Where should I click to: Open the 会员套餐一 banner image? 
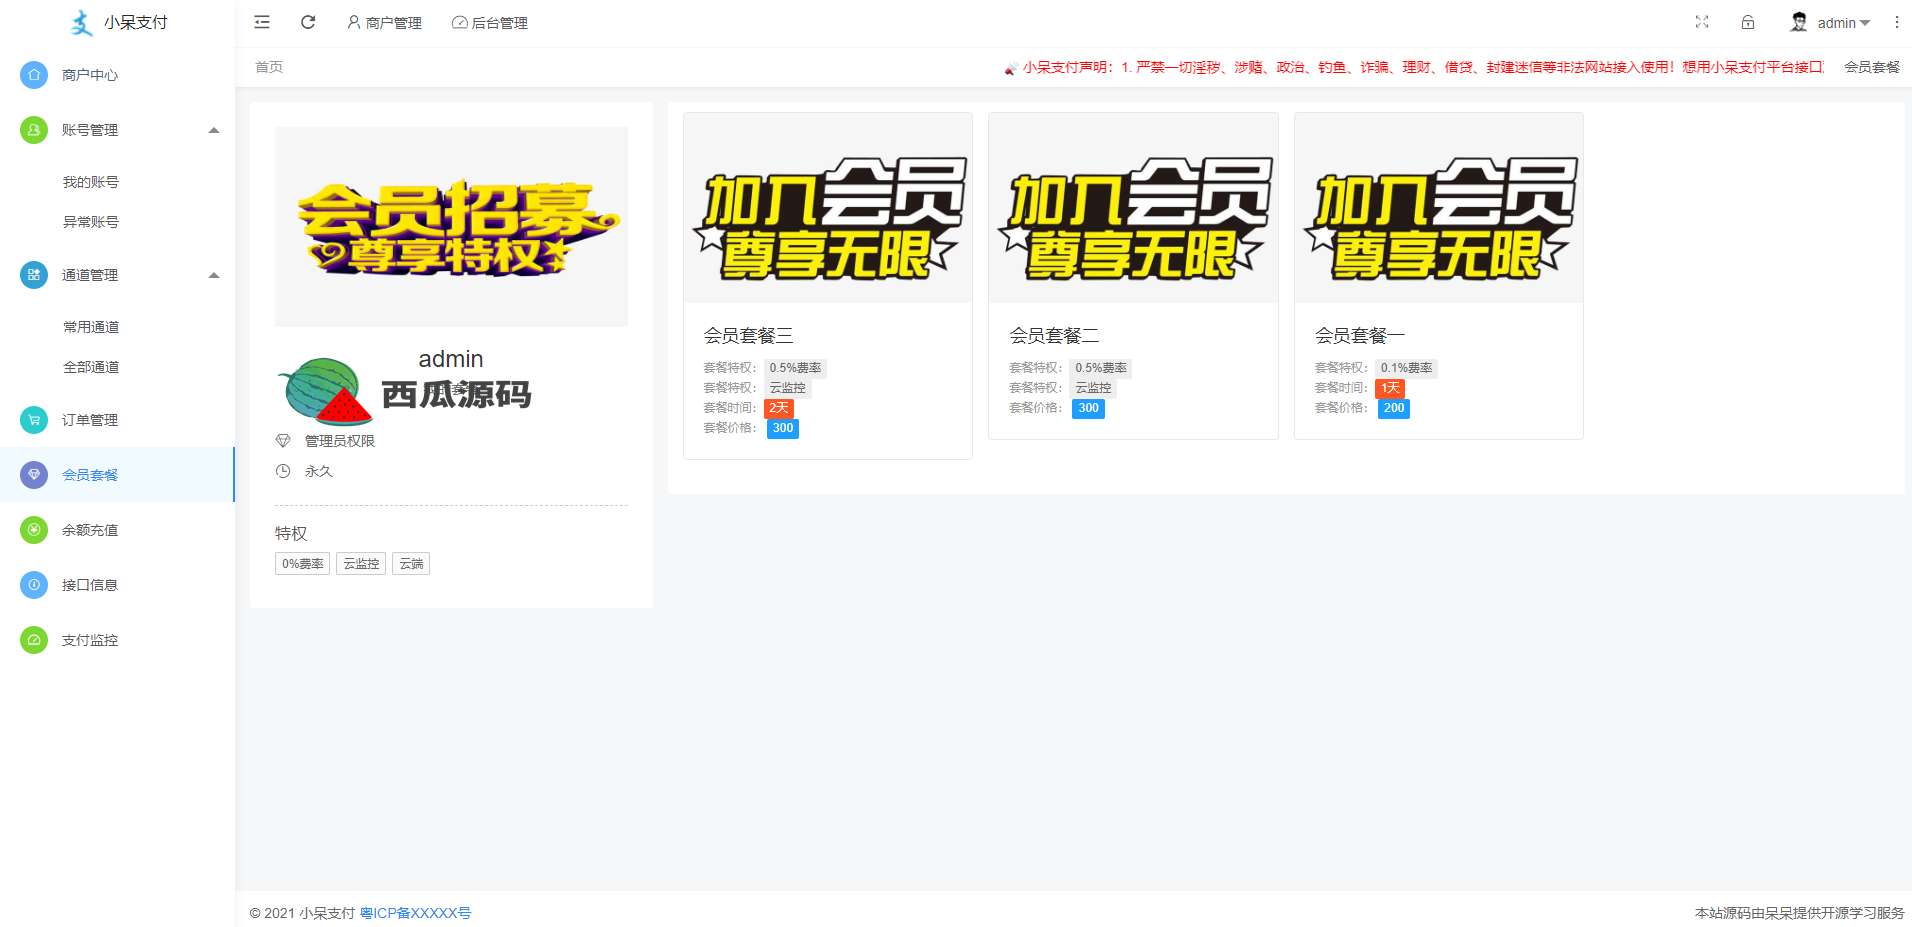tap(1439, 208)
